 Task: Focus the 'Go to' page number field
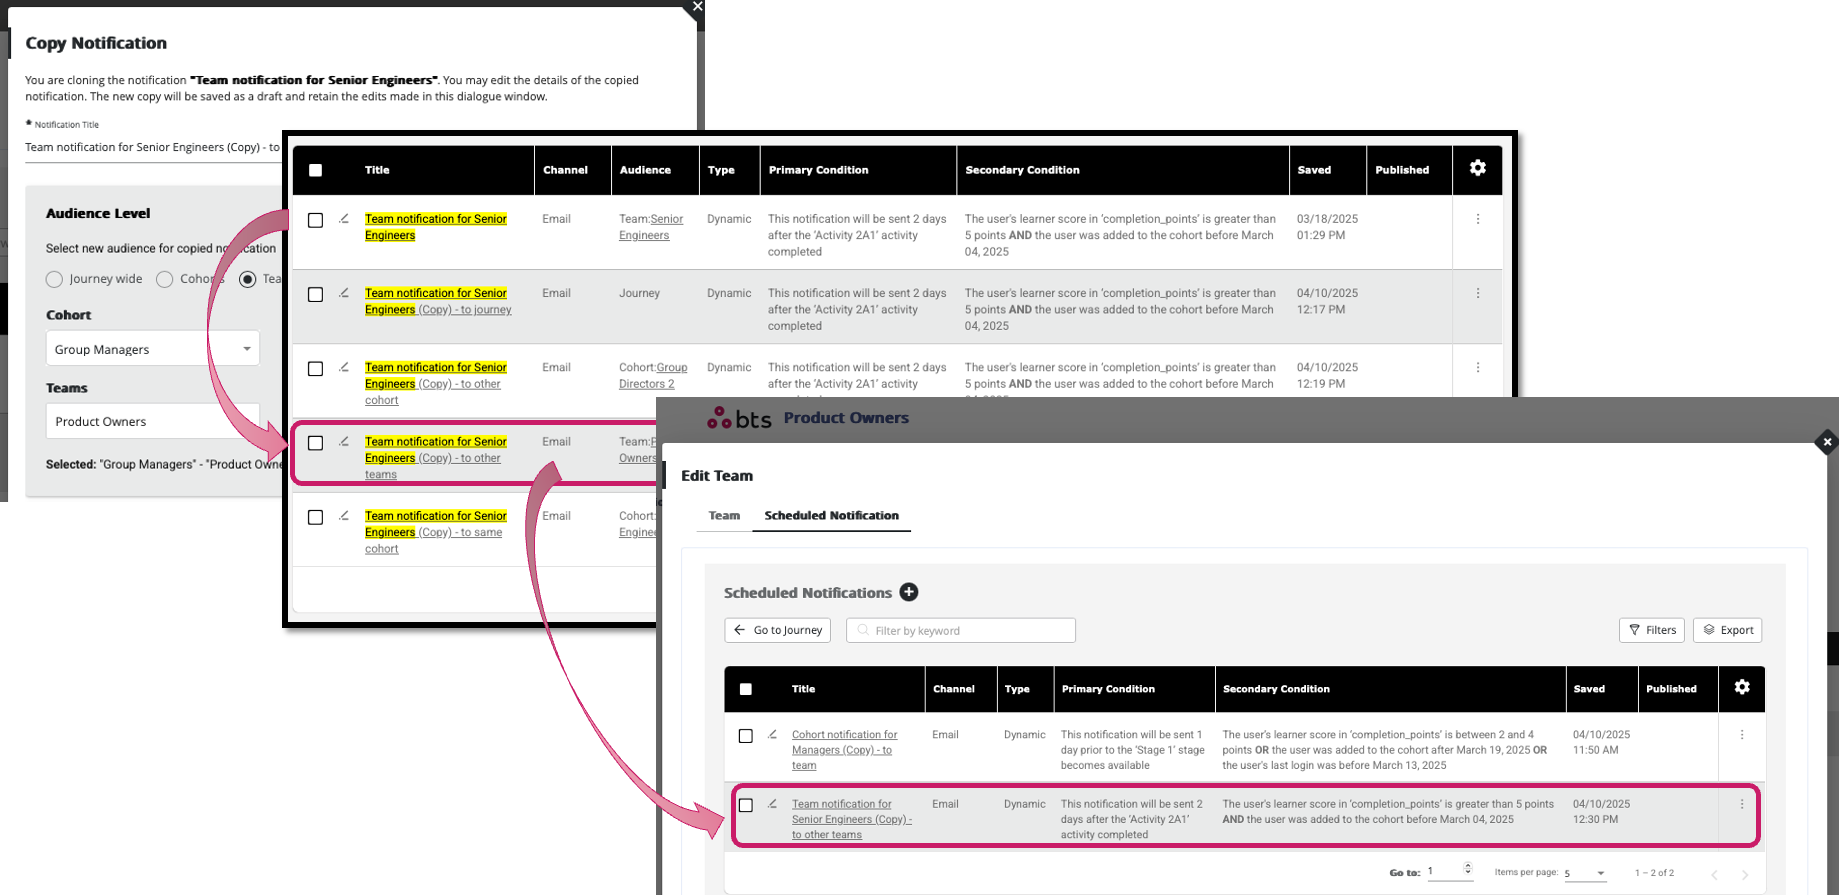click(x=1443, y=871)
